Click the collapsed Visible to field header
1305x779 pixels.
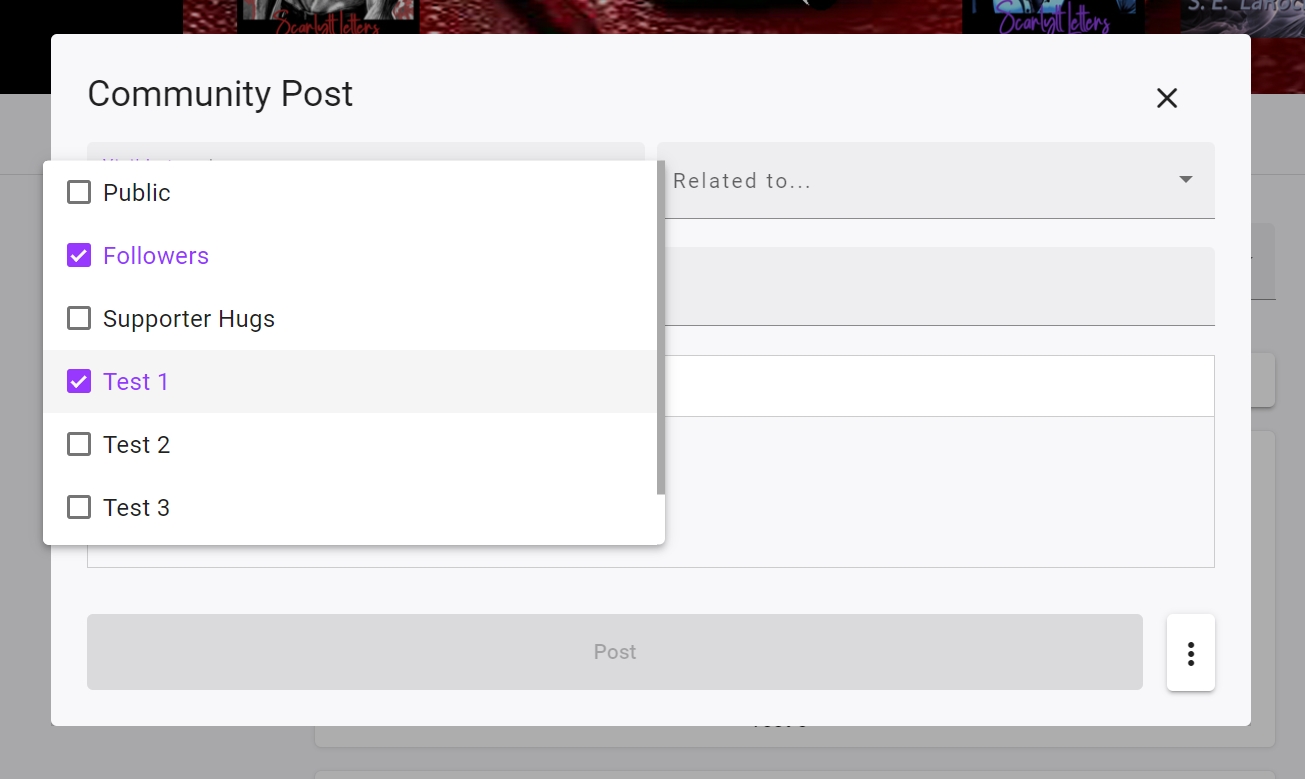(x=366, y=151)
